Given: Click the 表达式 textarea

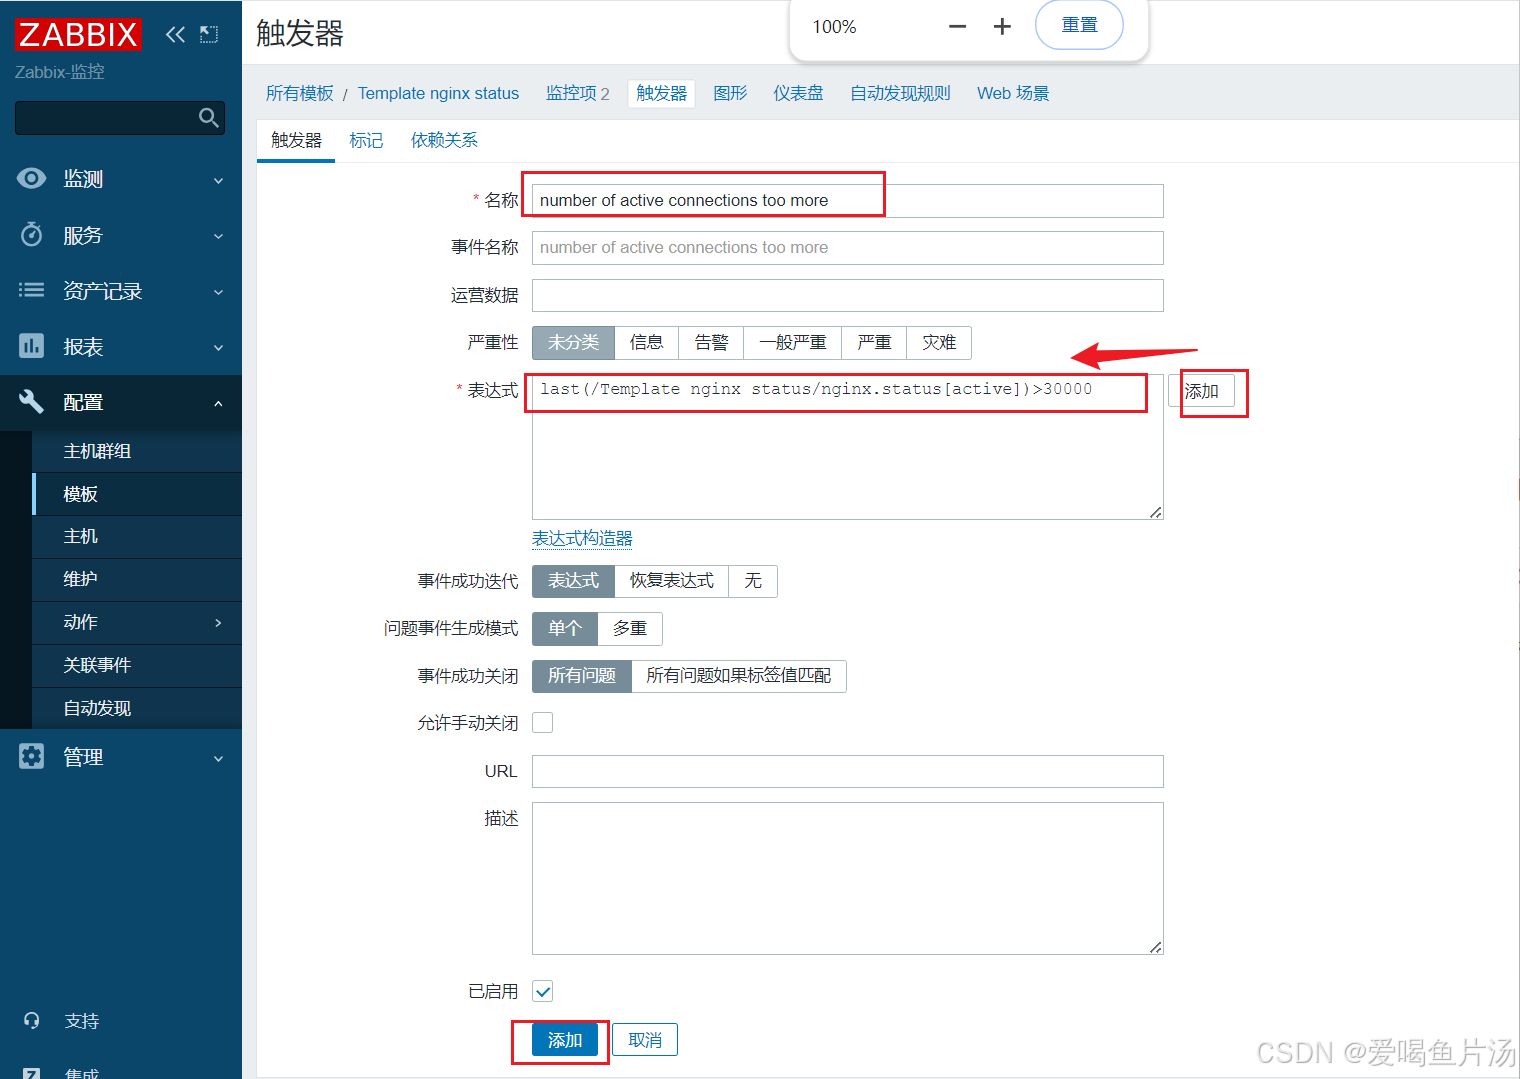Looking at the screenshot, I should tap(847, 447).
